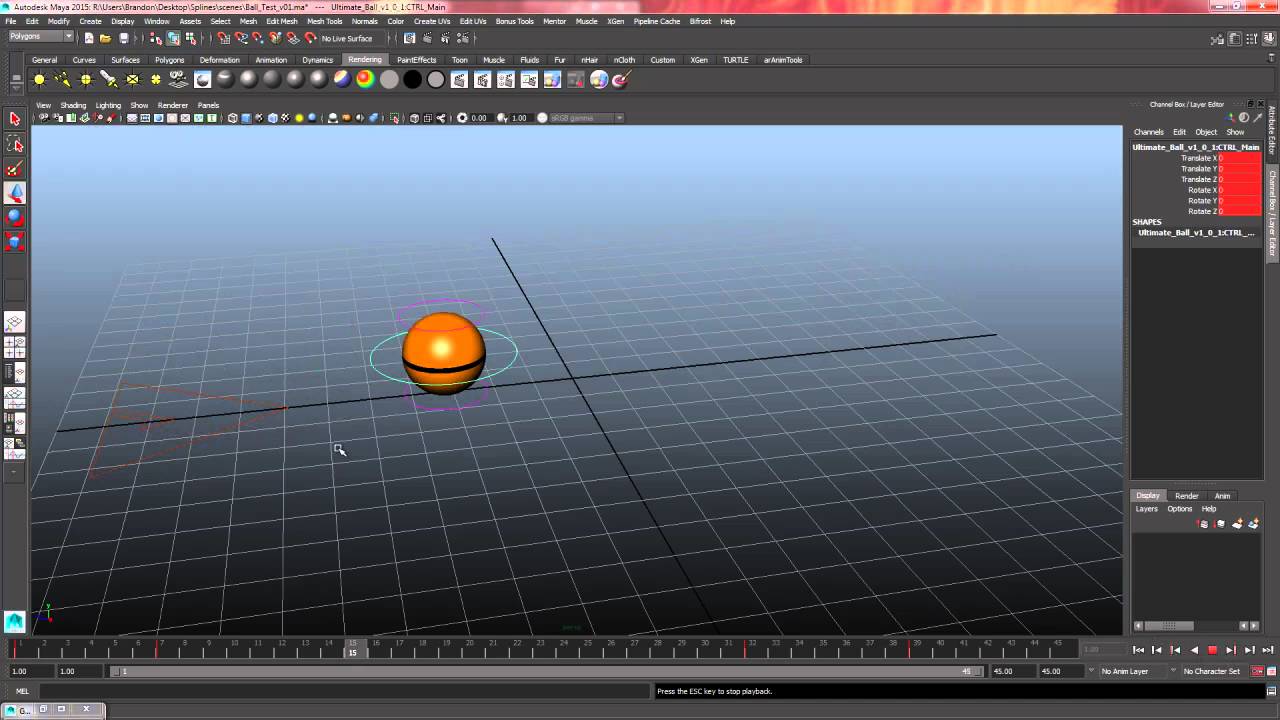Toggle select by hierarchy mode
Screen dimensions: 1280x720
point(155,38)
